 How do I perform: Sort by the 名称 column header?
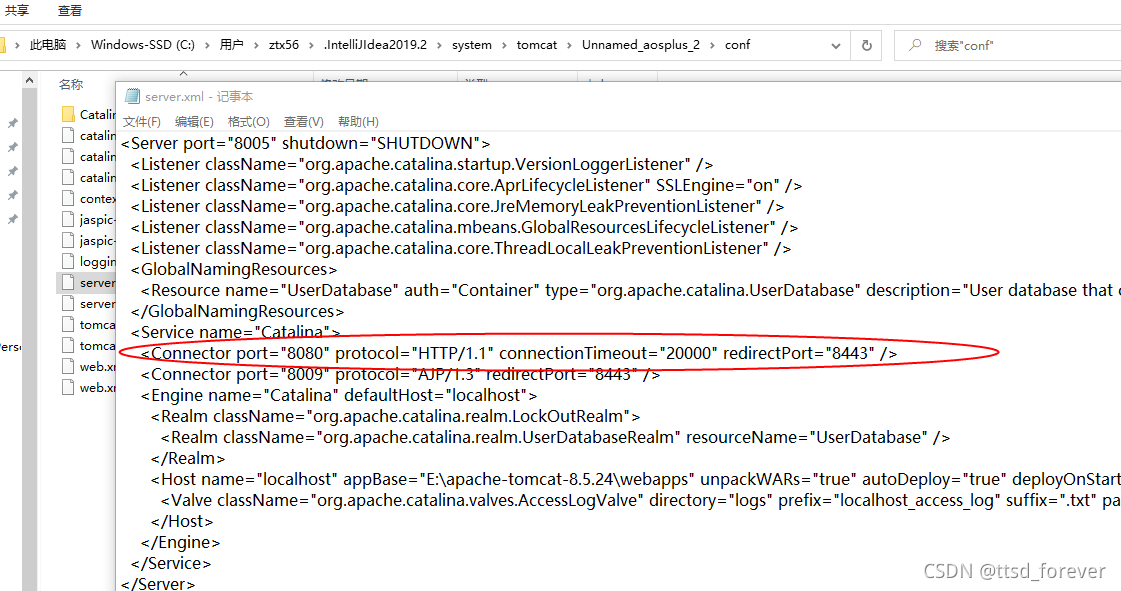(x=71, y=84)
